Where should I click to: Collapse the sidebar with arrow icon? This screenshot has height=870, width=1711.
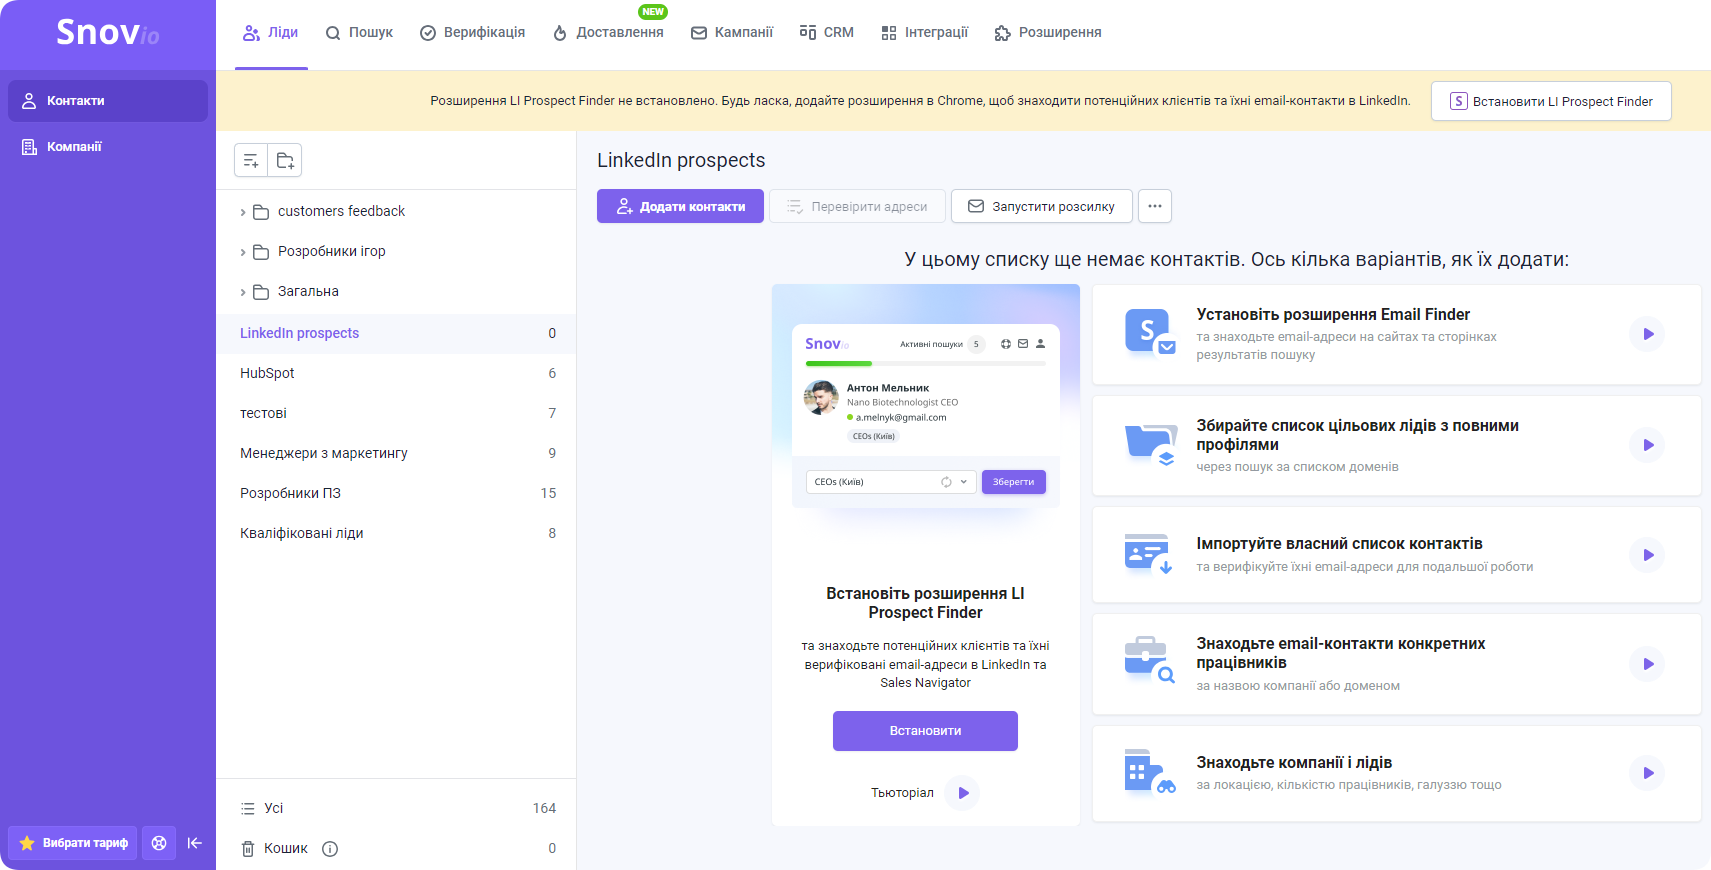195,843
